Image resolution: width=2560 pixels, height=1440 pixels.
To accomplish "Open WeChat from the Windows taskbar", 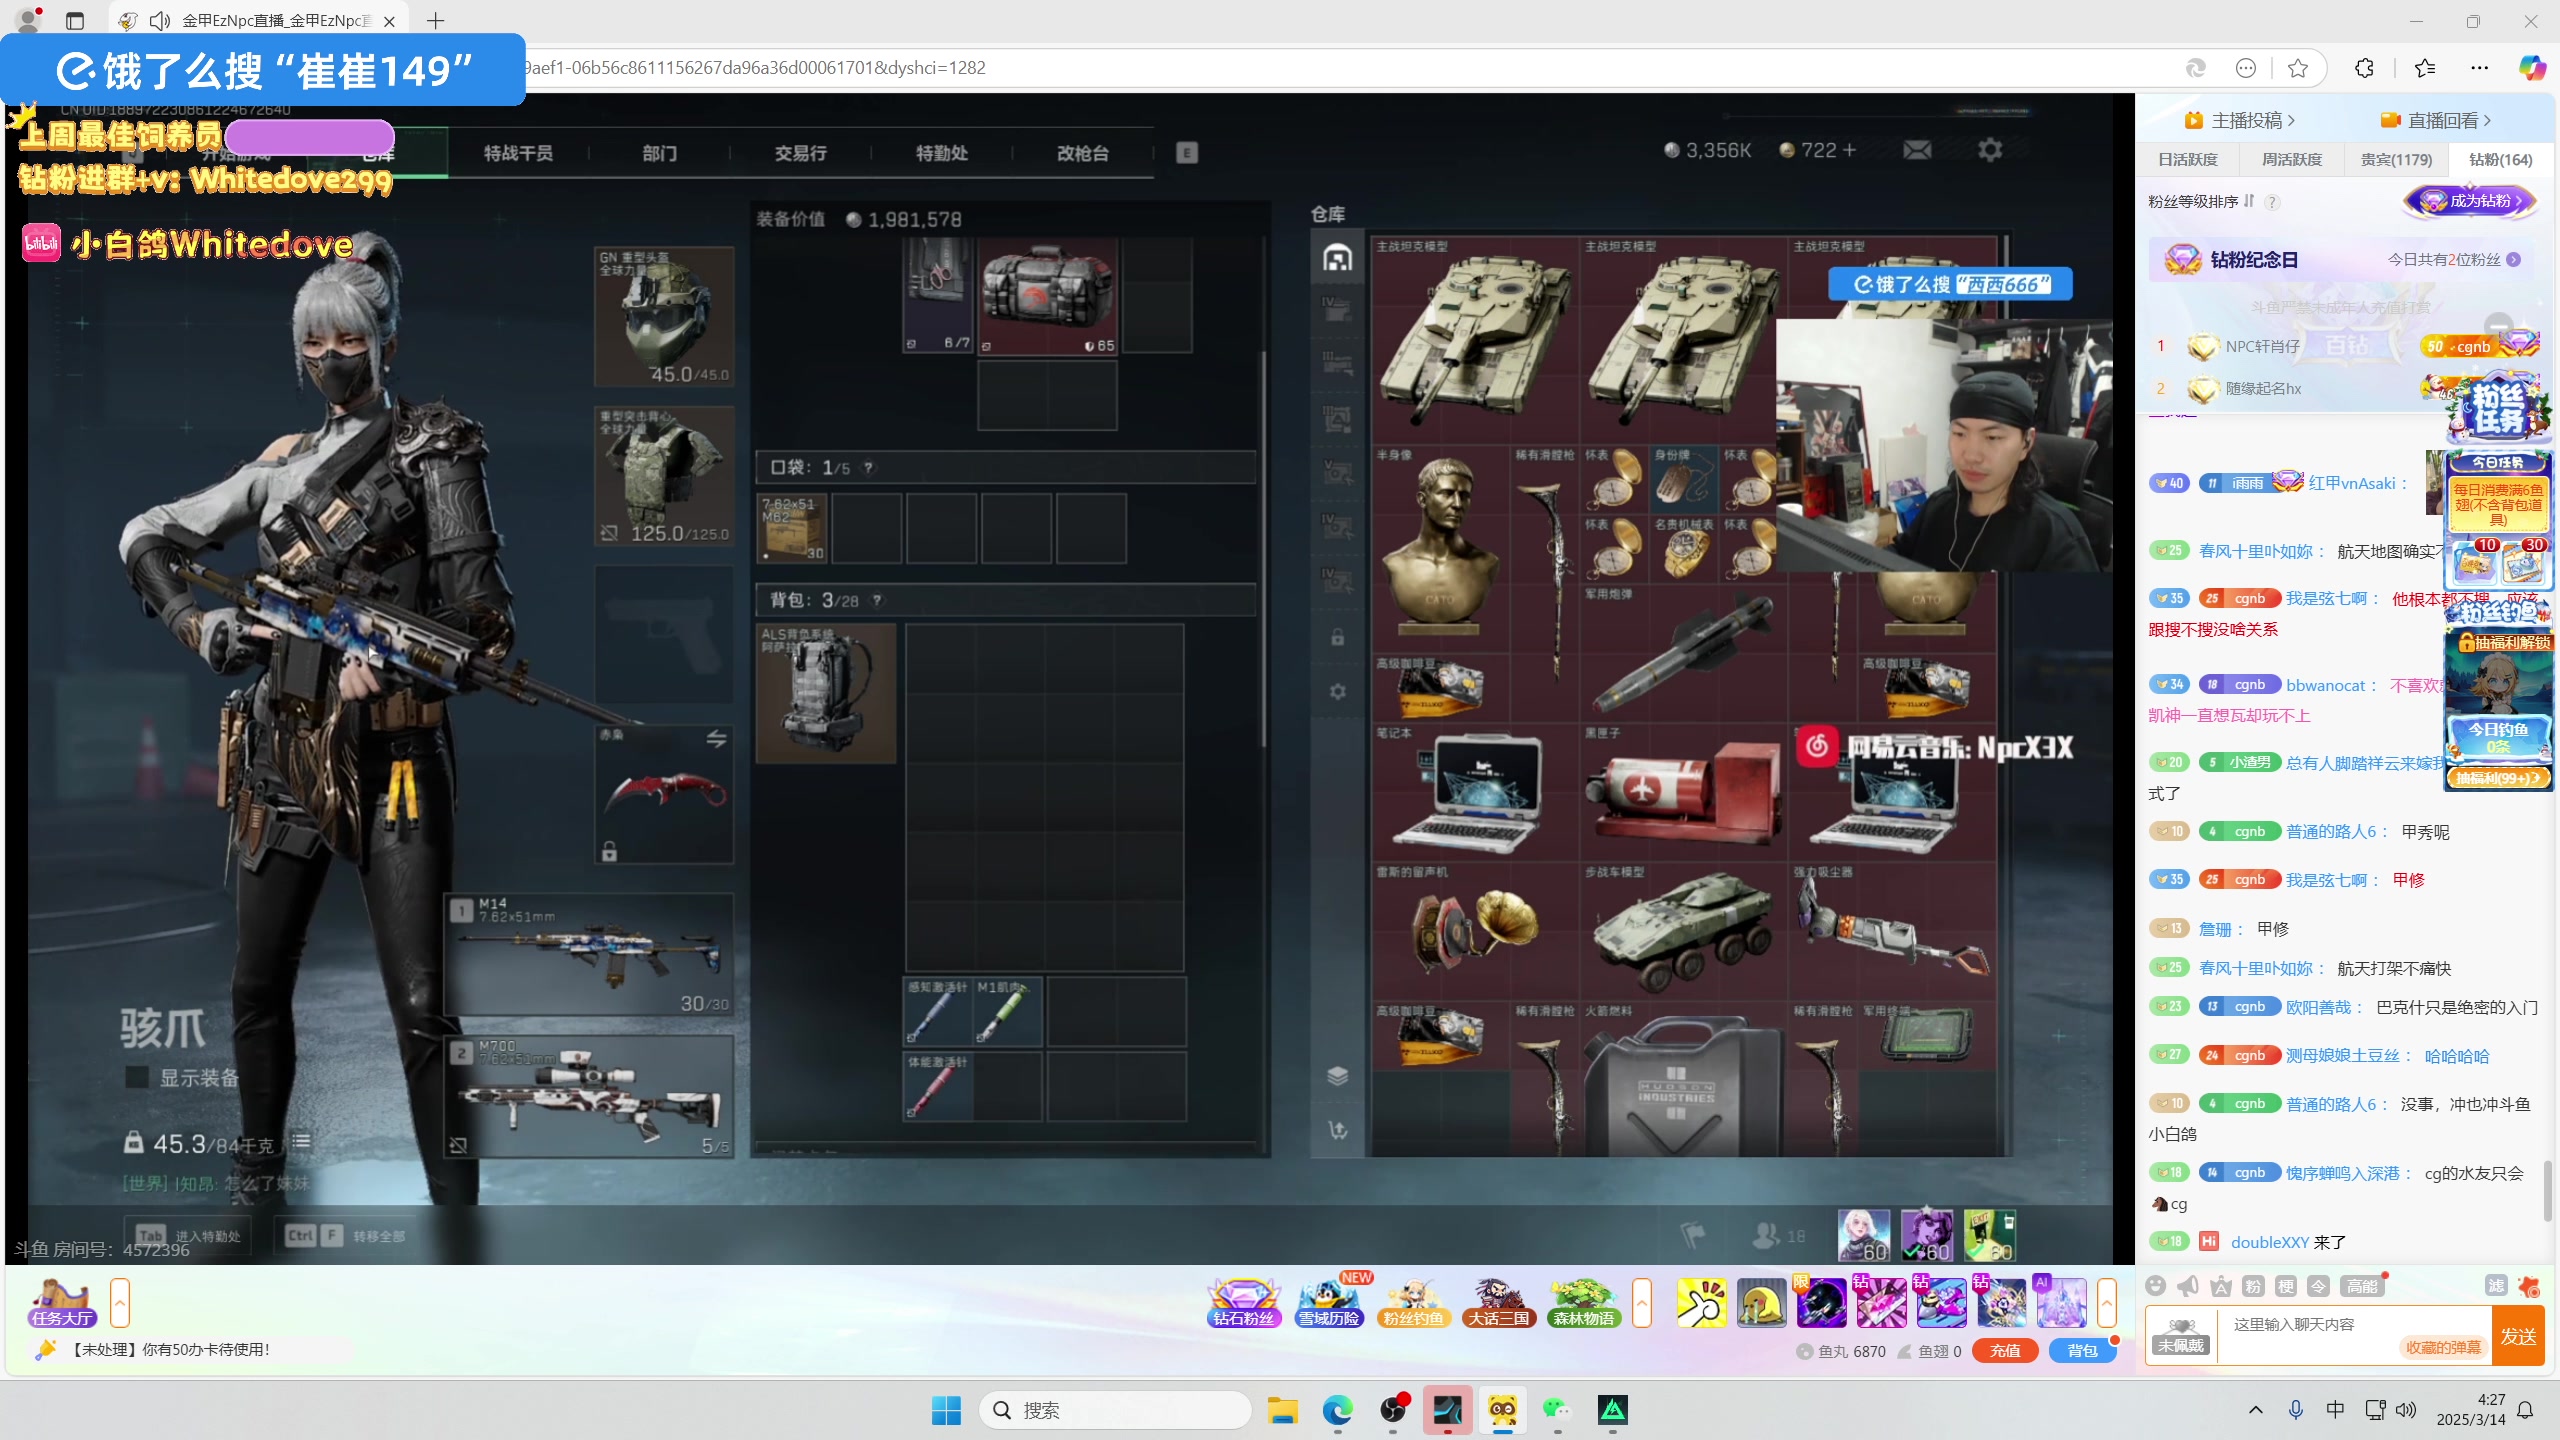I will point(1557,1410).
